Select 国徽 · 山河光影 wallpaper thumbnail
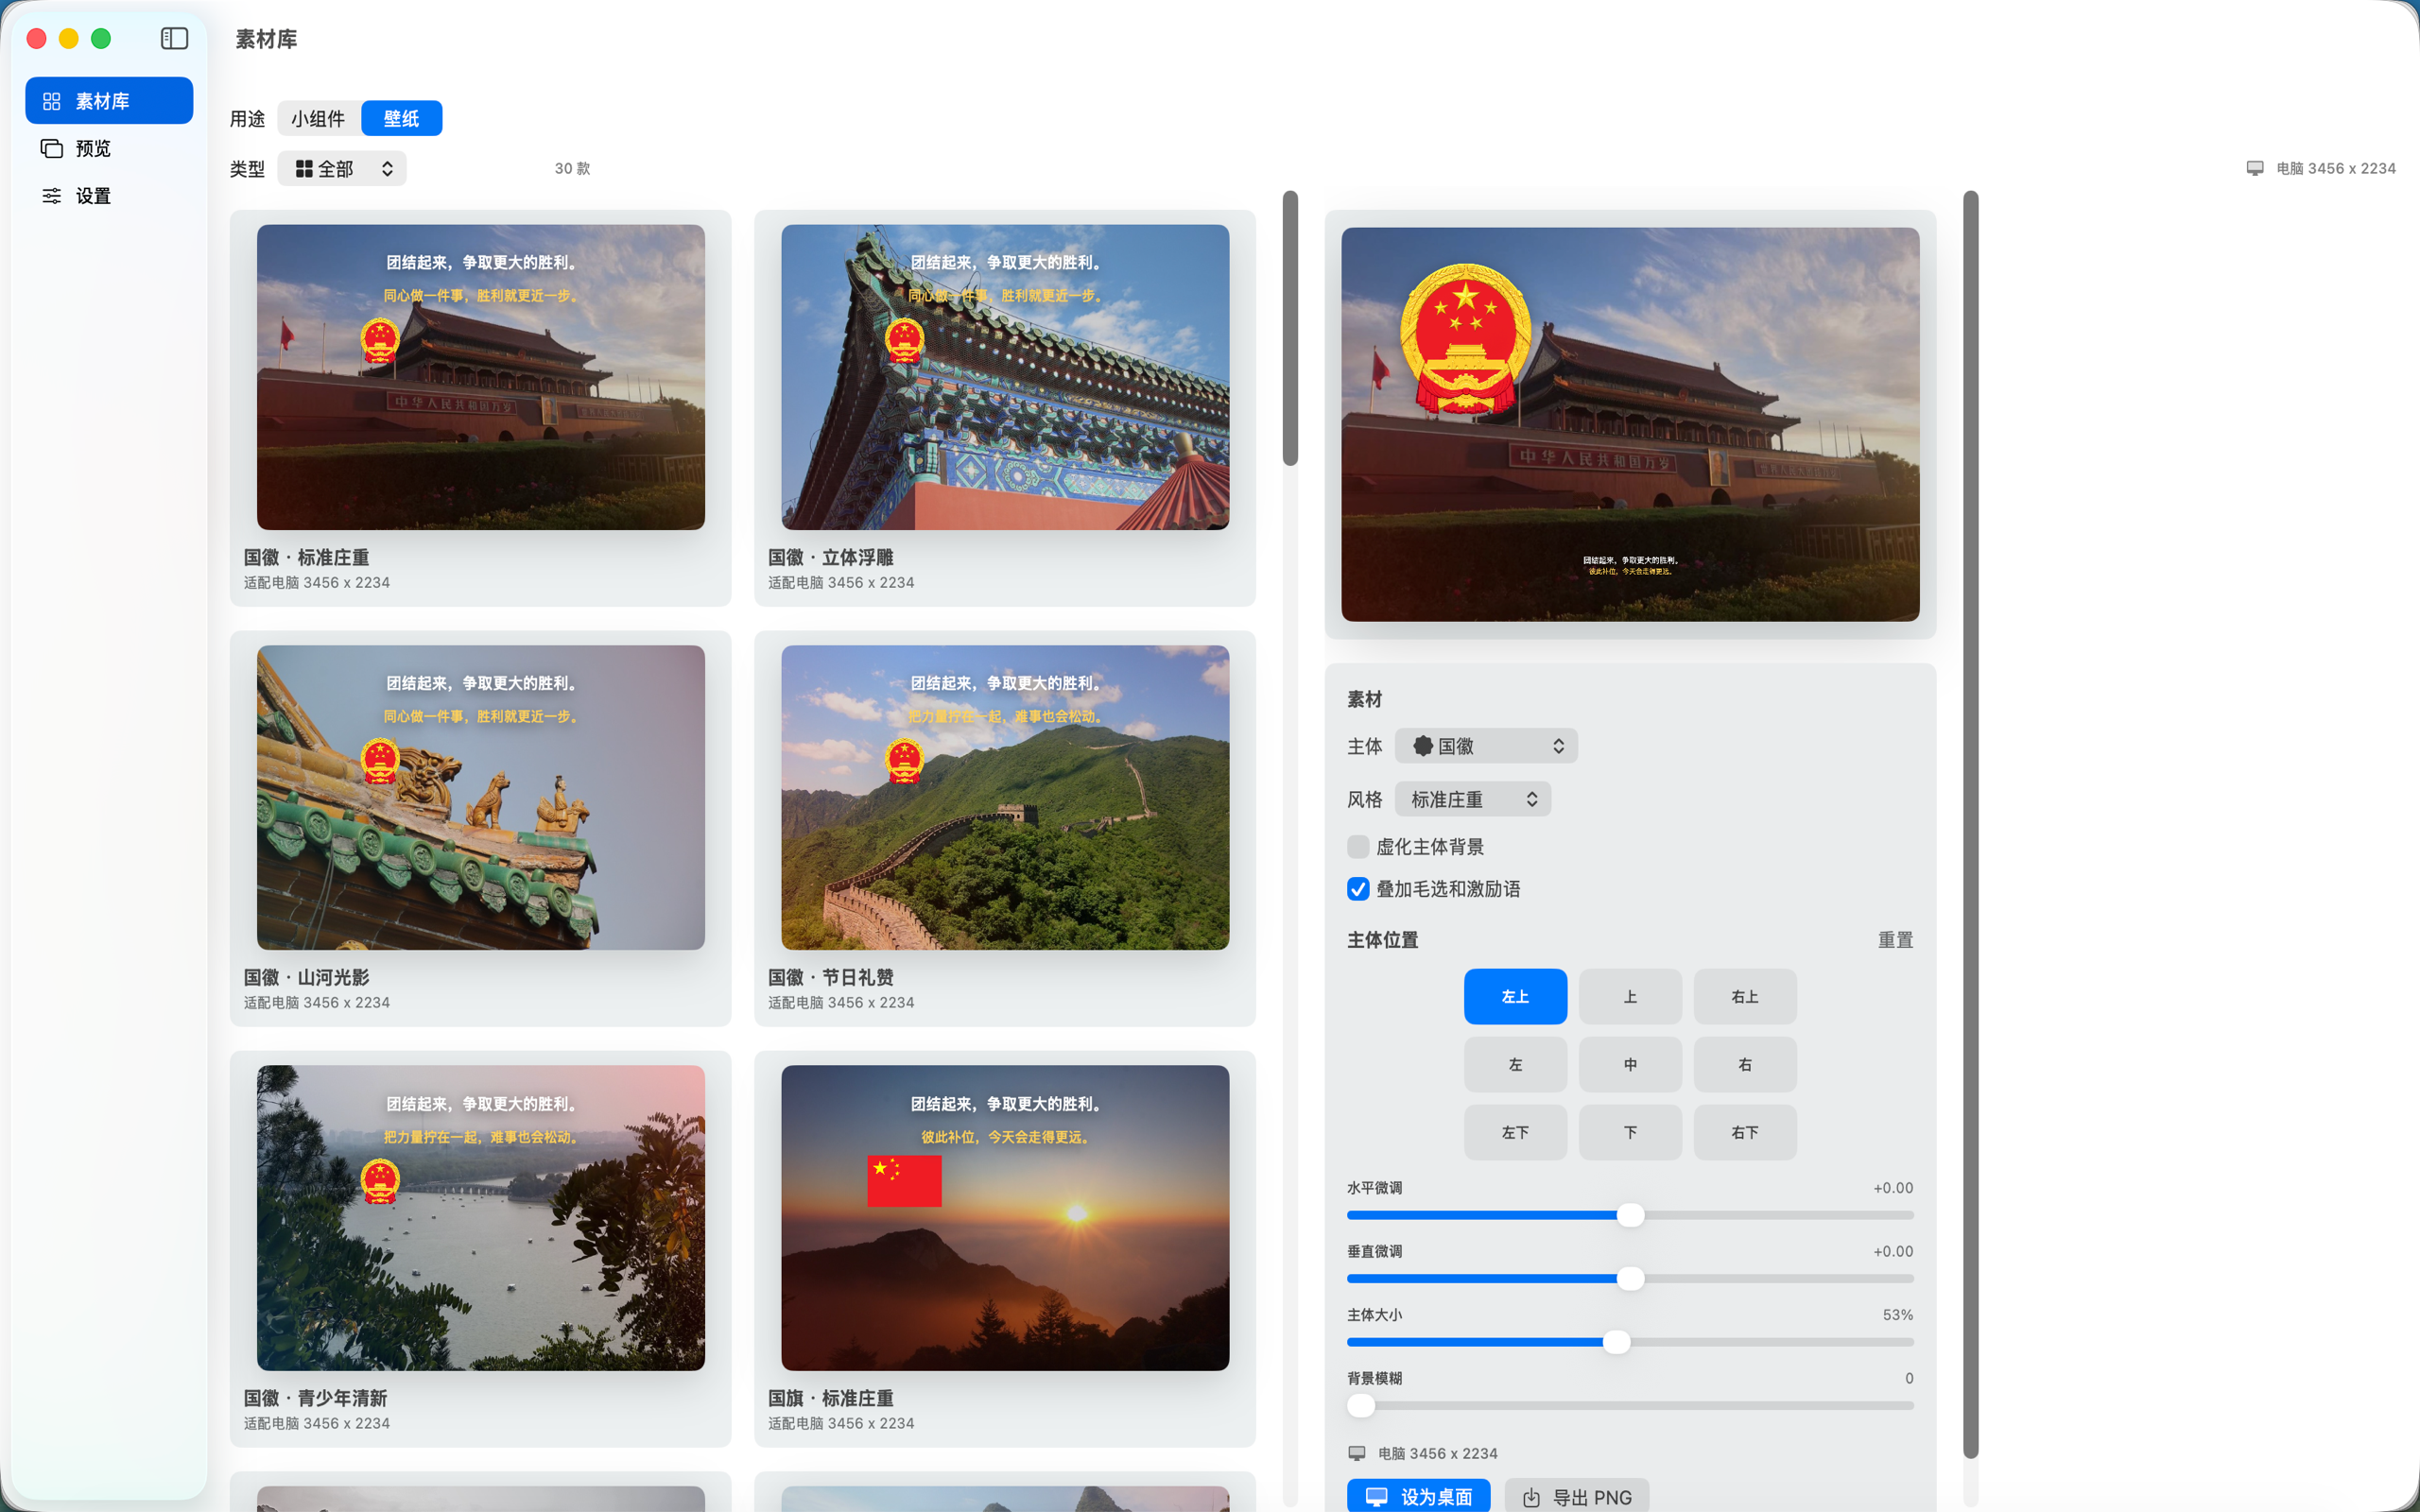Viewport: 2420px width, 1512px height. click(480, 797)
